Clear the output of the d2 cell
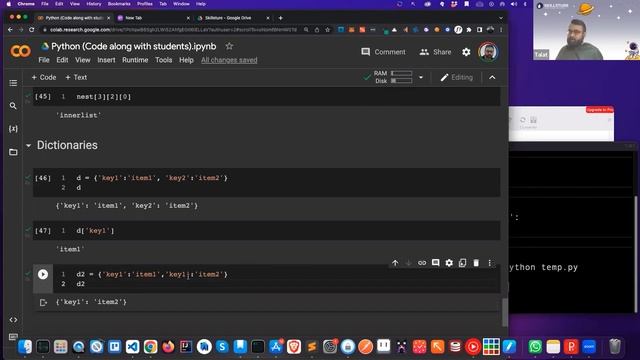Viewport: 640px width, 360px height. click(43, 302)
